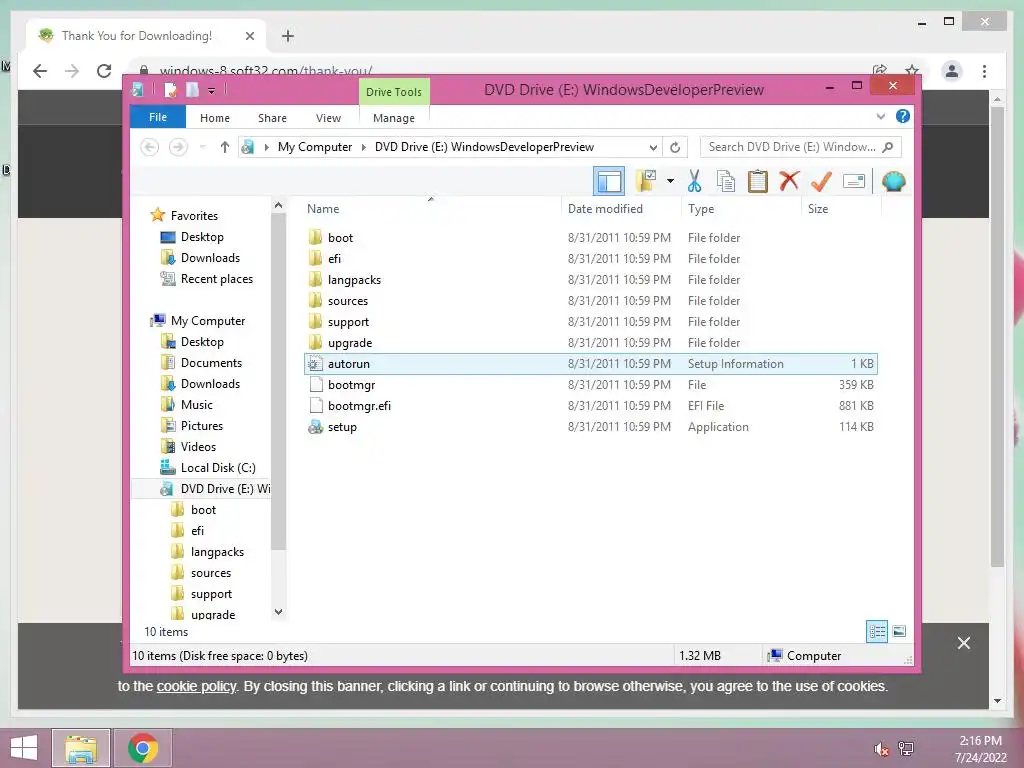The height and width of the screenshot is (768, 1024).
Task: Open Chrome profile avatar button
Action: click(952, 71)
